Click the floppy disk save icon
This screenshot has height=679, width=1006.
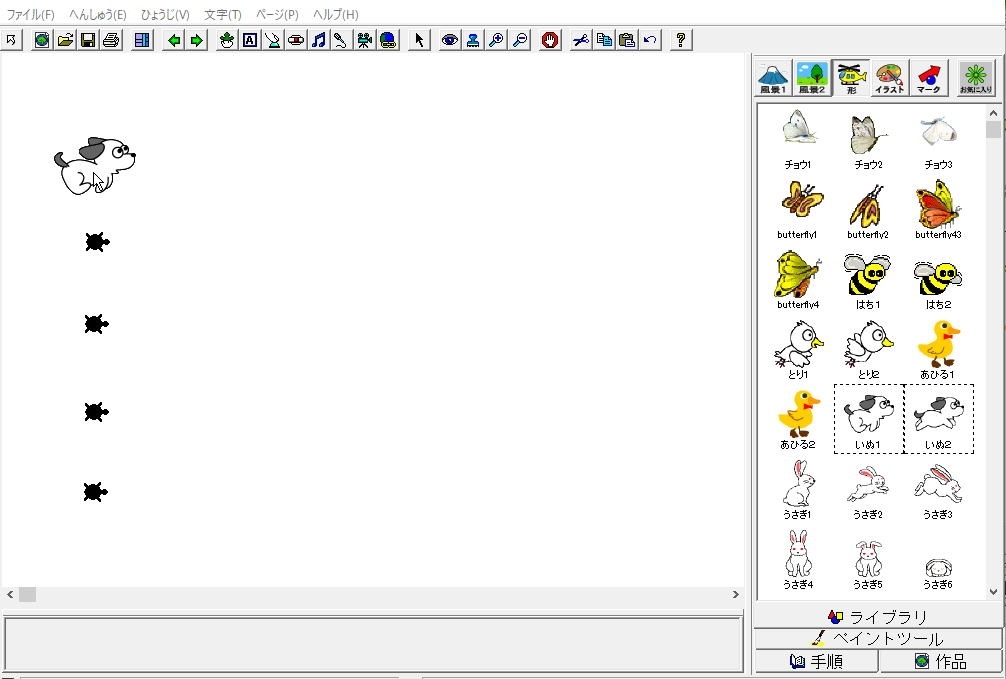88,40
